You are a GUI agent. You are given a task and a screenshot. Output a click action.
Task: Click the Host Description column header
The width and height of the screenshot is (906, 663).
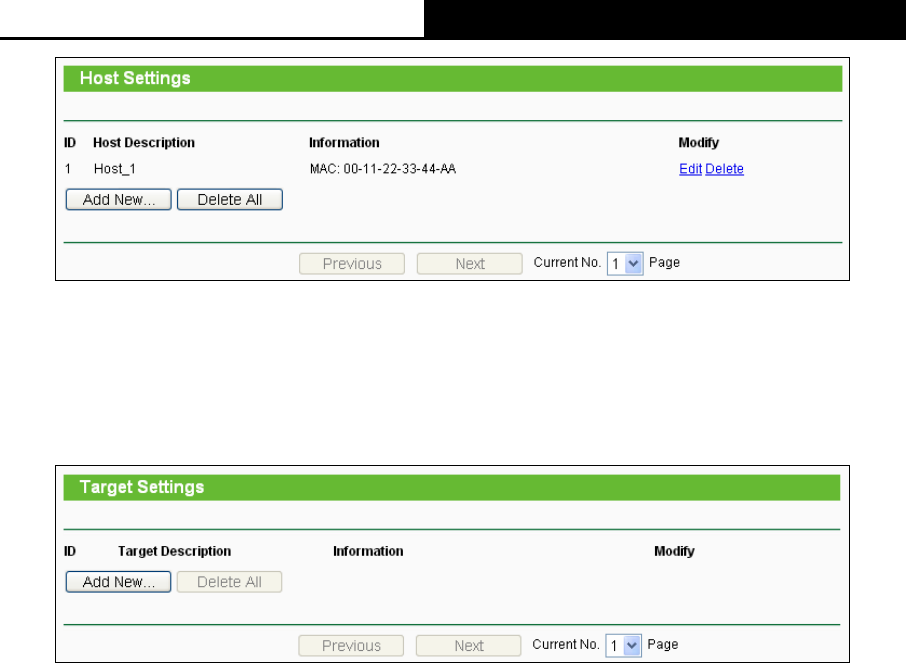click(x=144, y=143)
